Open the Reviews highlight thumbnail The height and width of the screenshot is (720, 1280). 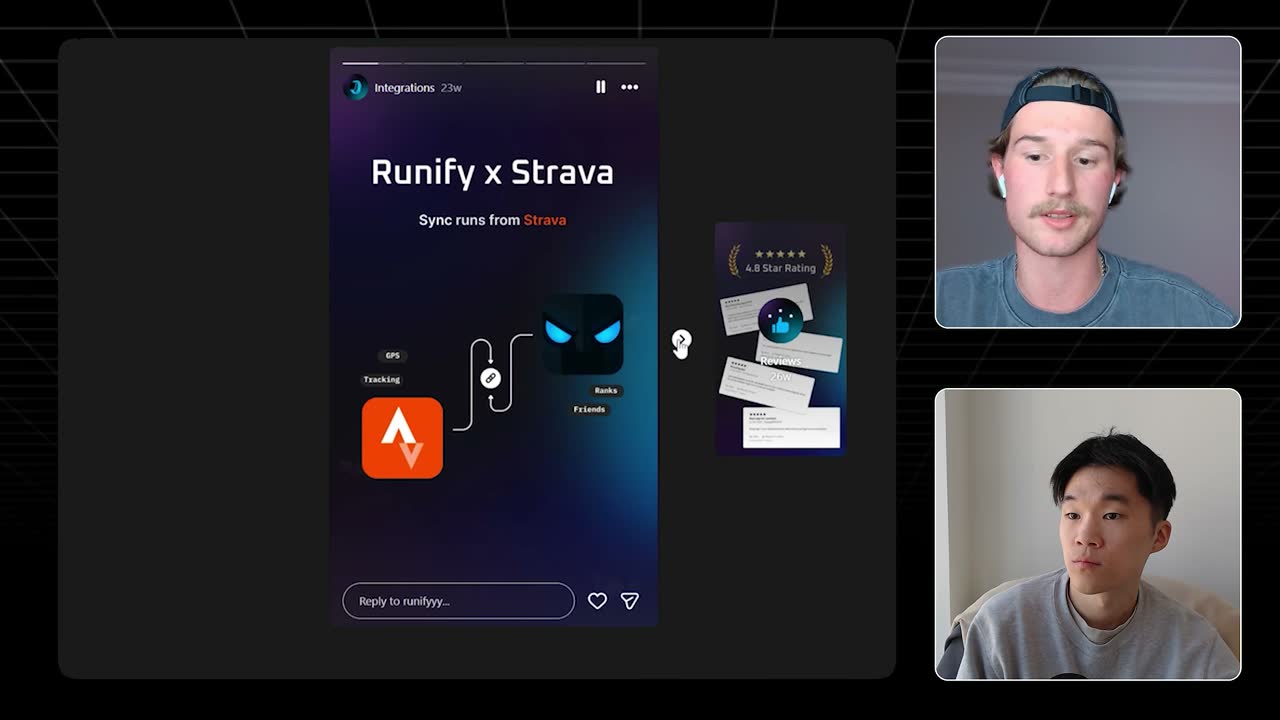point(780,339)
